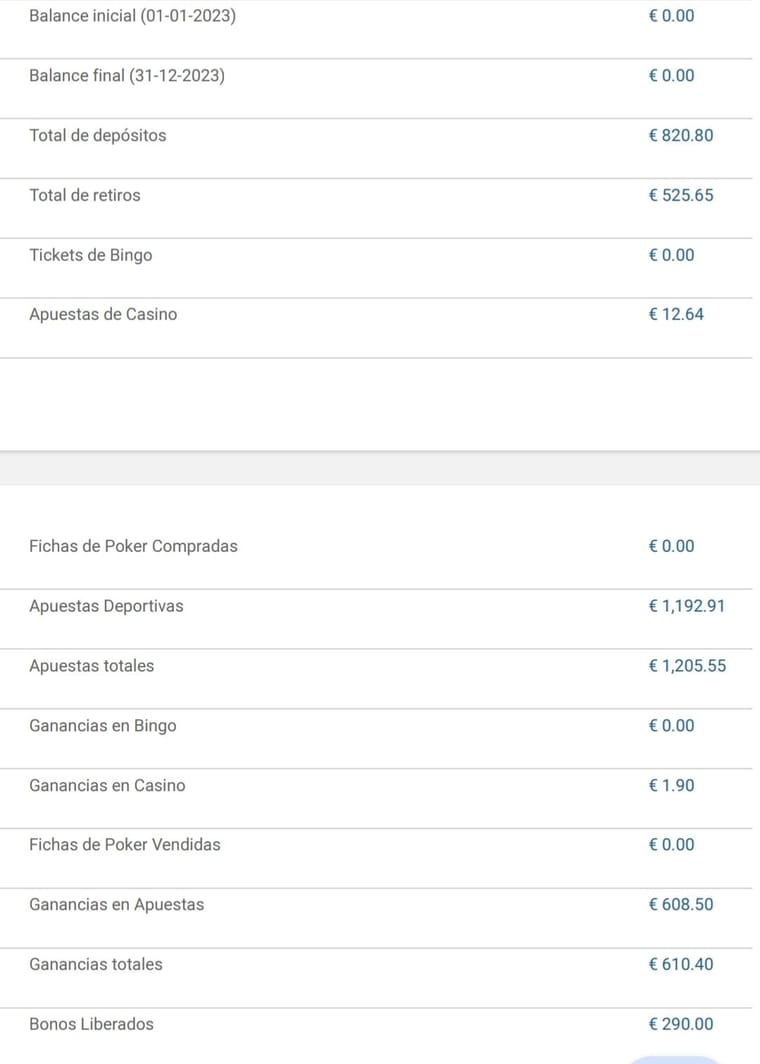
Task: Tap the Ganancias en Bingo label
Action: pyautogui.click(x=103, y=725)
